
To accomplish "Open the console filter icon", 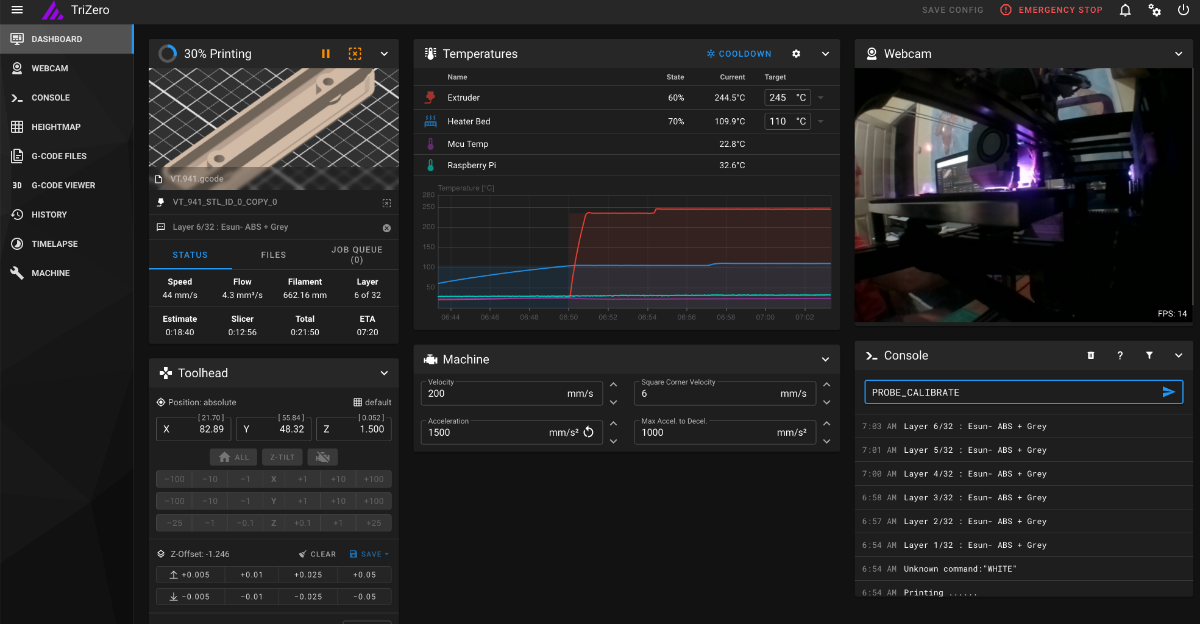I will 1149,355.
